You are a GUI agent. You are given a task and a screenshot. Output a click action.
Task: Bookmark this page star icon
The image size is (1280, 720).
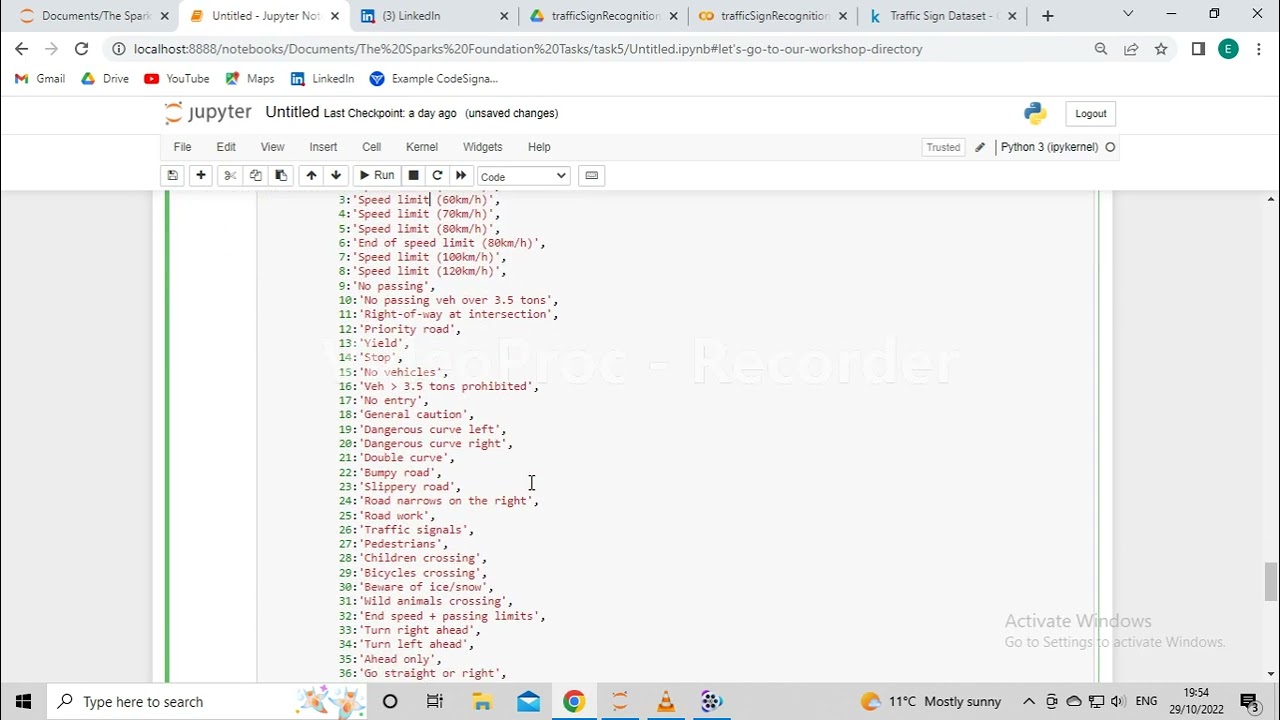[x=1161, y=49]
